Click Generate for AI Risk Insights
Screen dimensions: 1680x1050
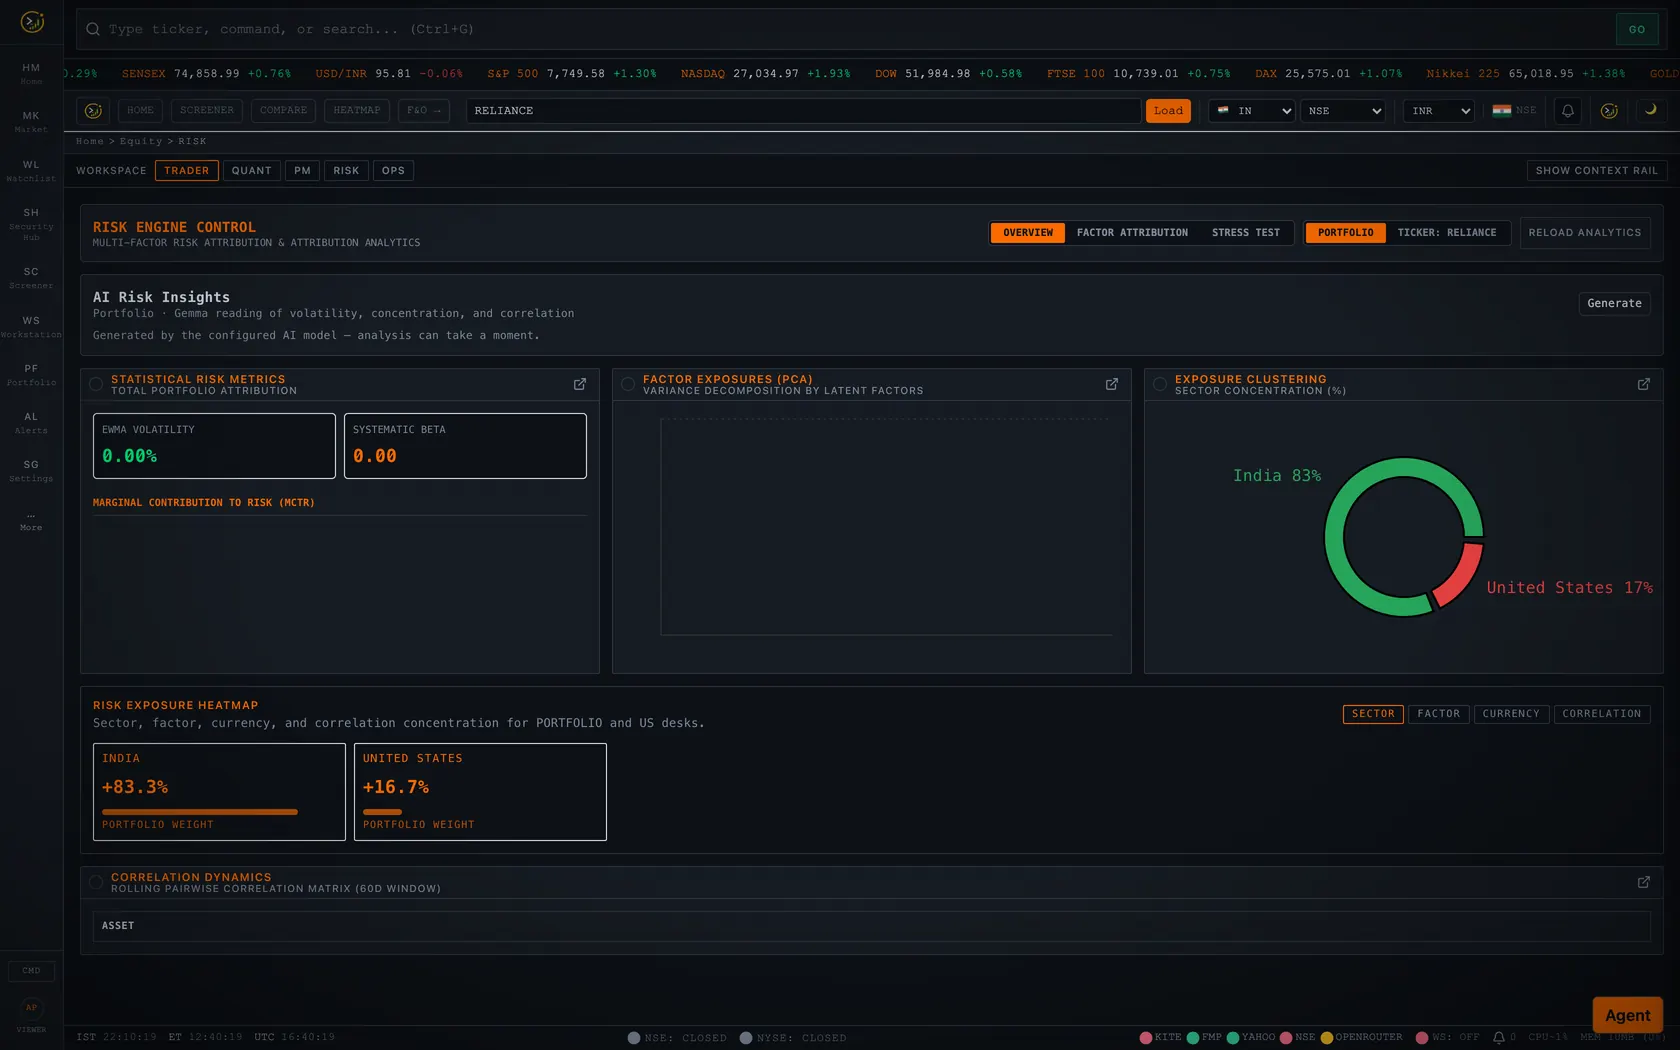click(x=1614, y=303)
